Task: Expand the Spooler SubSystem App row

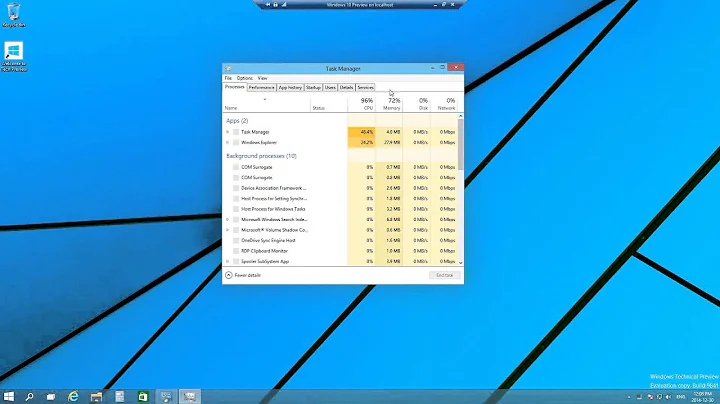Action: click(x=227, y=262)
